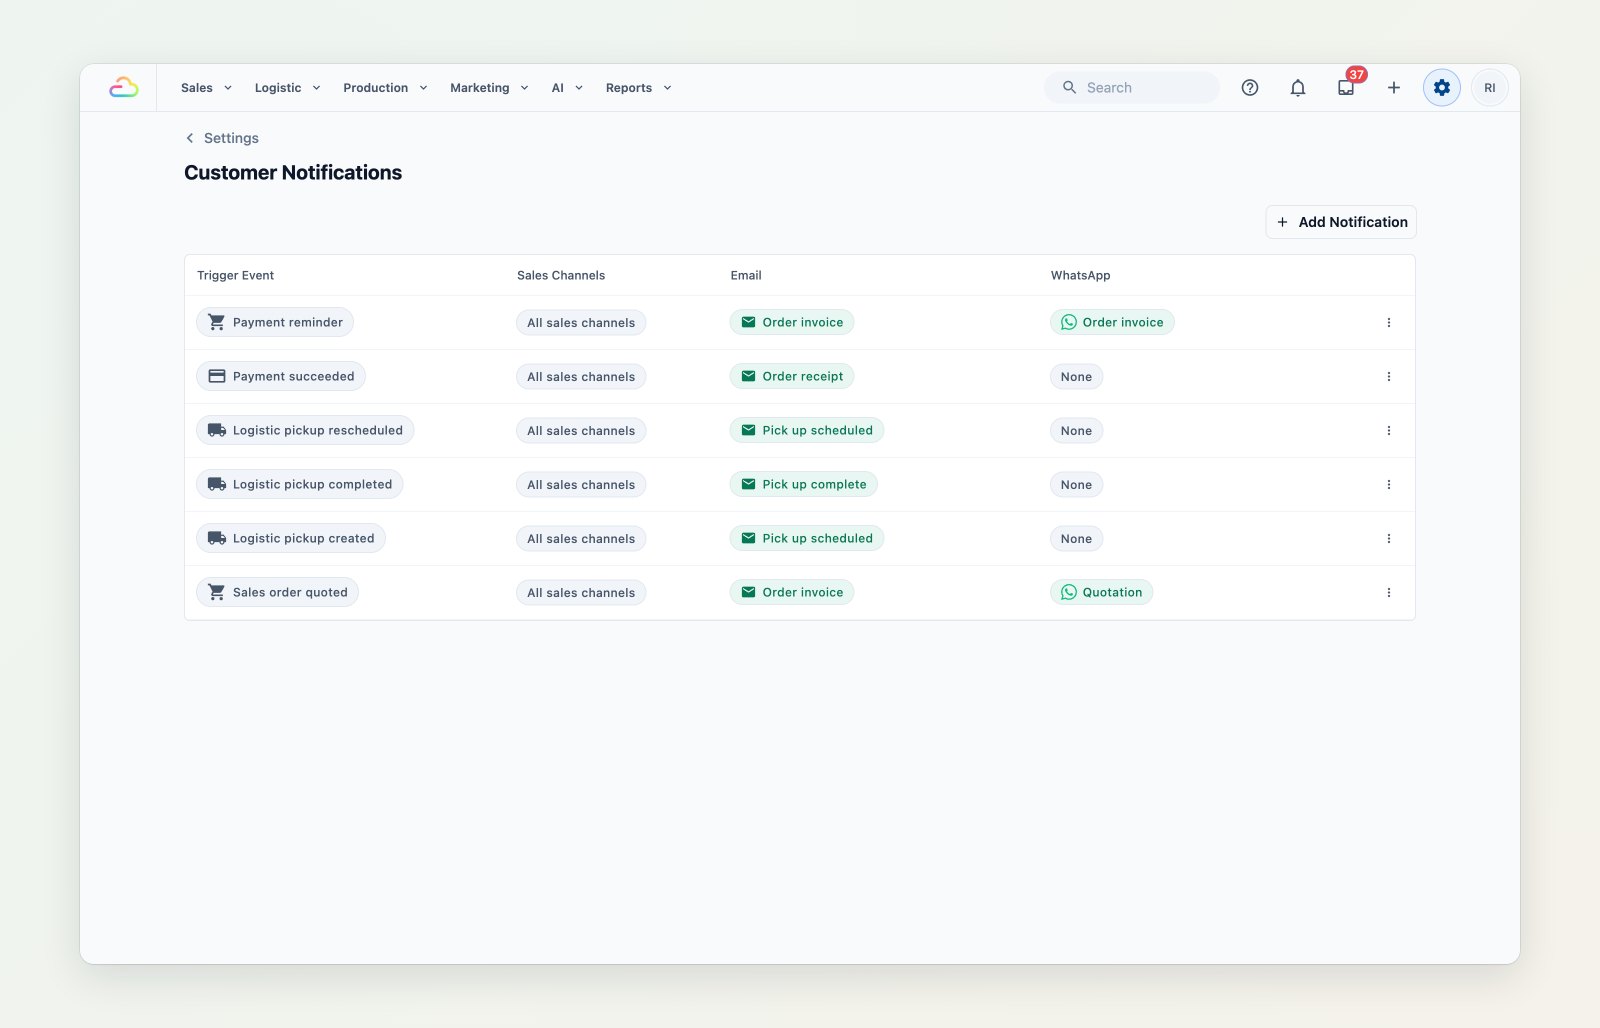The height and width of the screenshot is (1028, 1600).
Task: Click the cloud logo icon
Action: 124,88
